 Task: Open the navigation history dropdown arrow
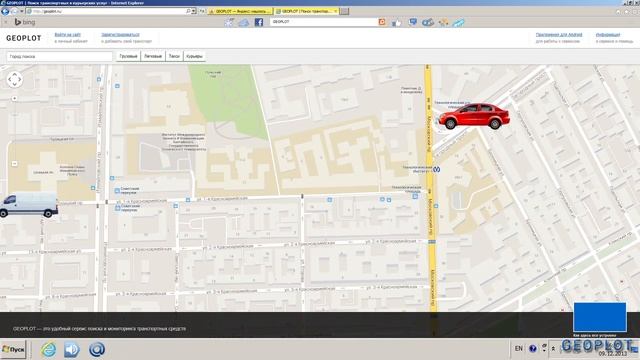click(21, 11)
